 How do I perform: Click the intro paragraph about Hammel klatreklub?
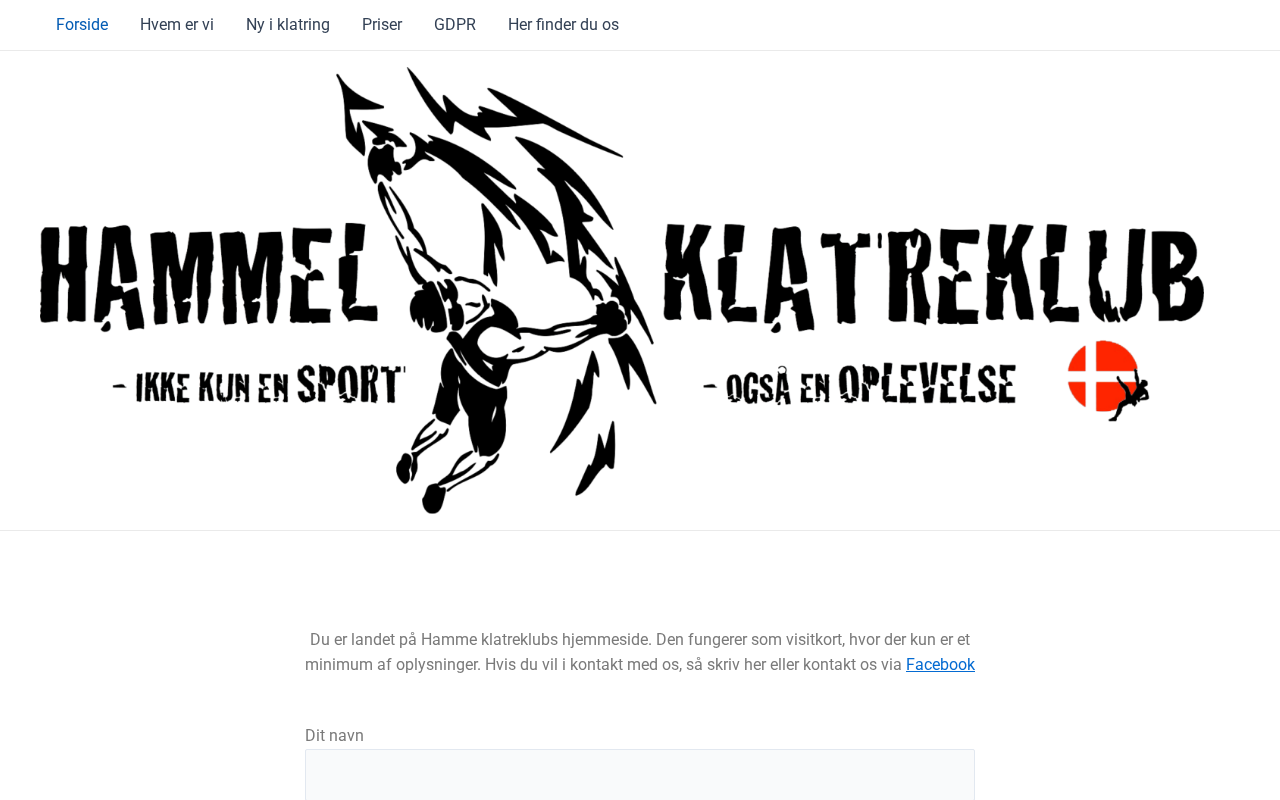640,652
